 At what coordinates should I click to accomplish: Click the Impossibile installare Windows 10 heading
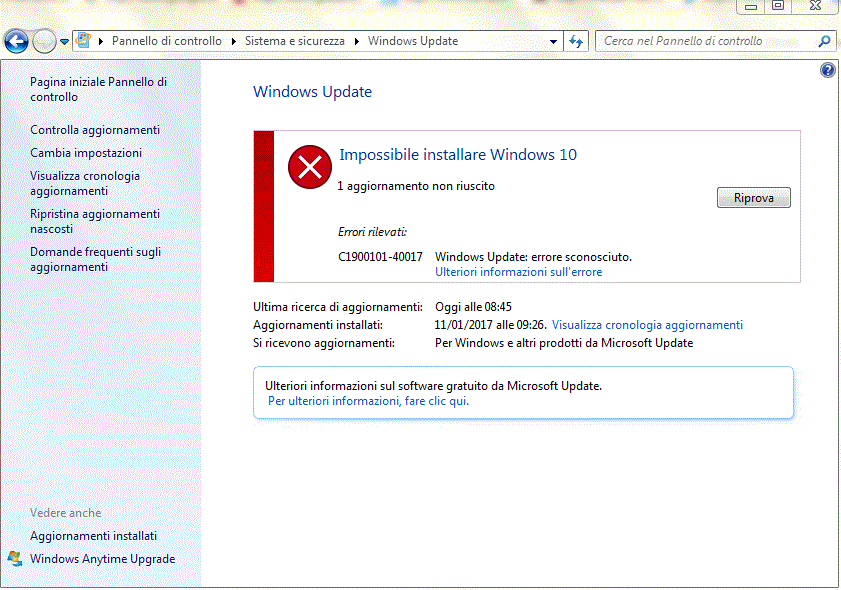pos(458,154)
